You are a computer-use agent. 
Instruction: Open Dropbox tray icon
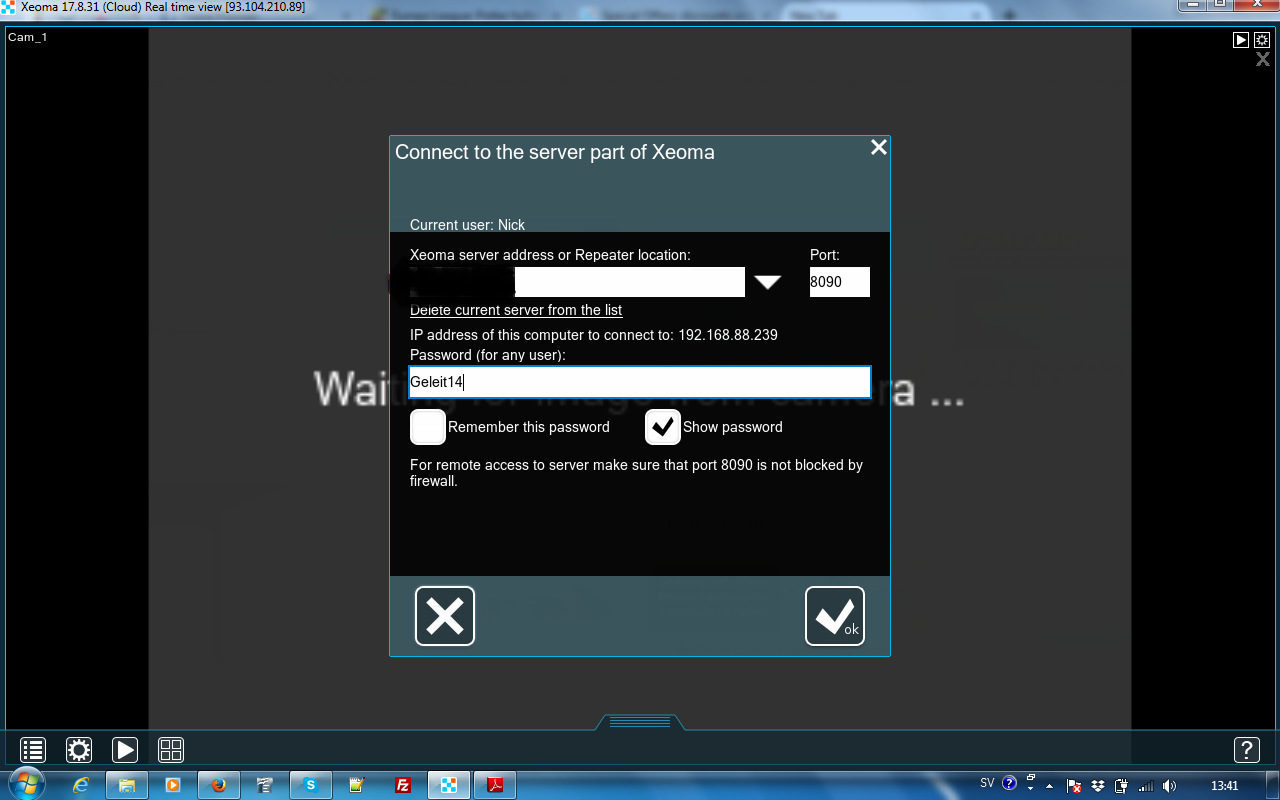1098,786
